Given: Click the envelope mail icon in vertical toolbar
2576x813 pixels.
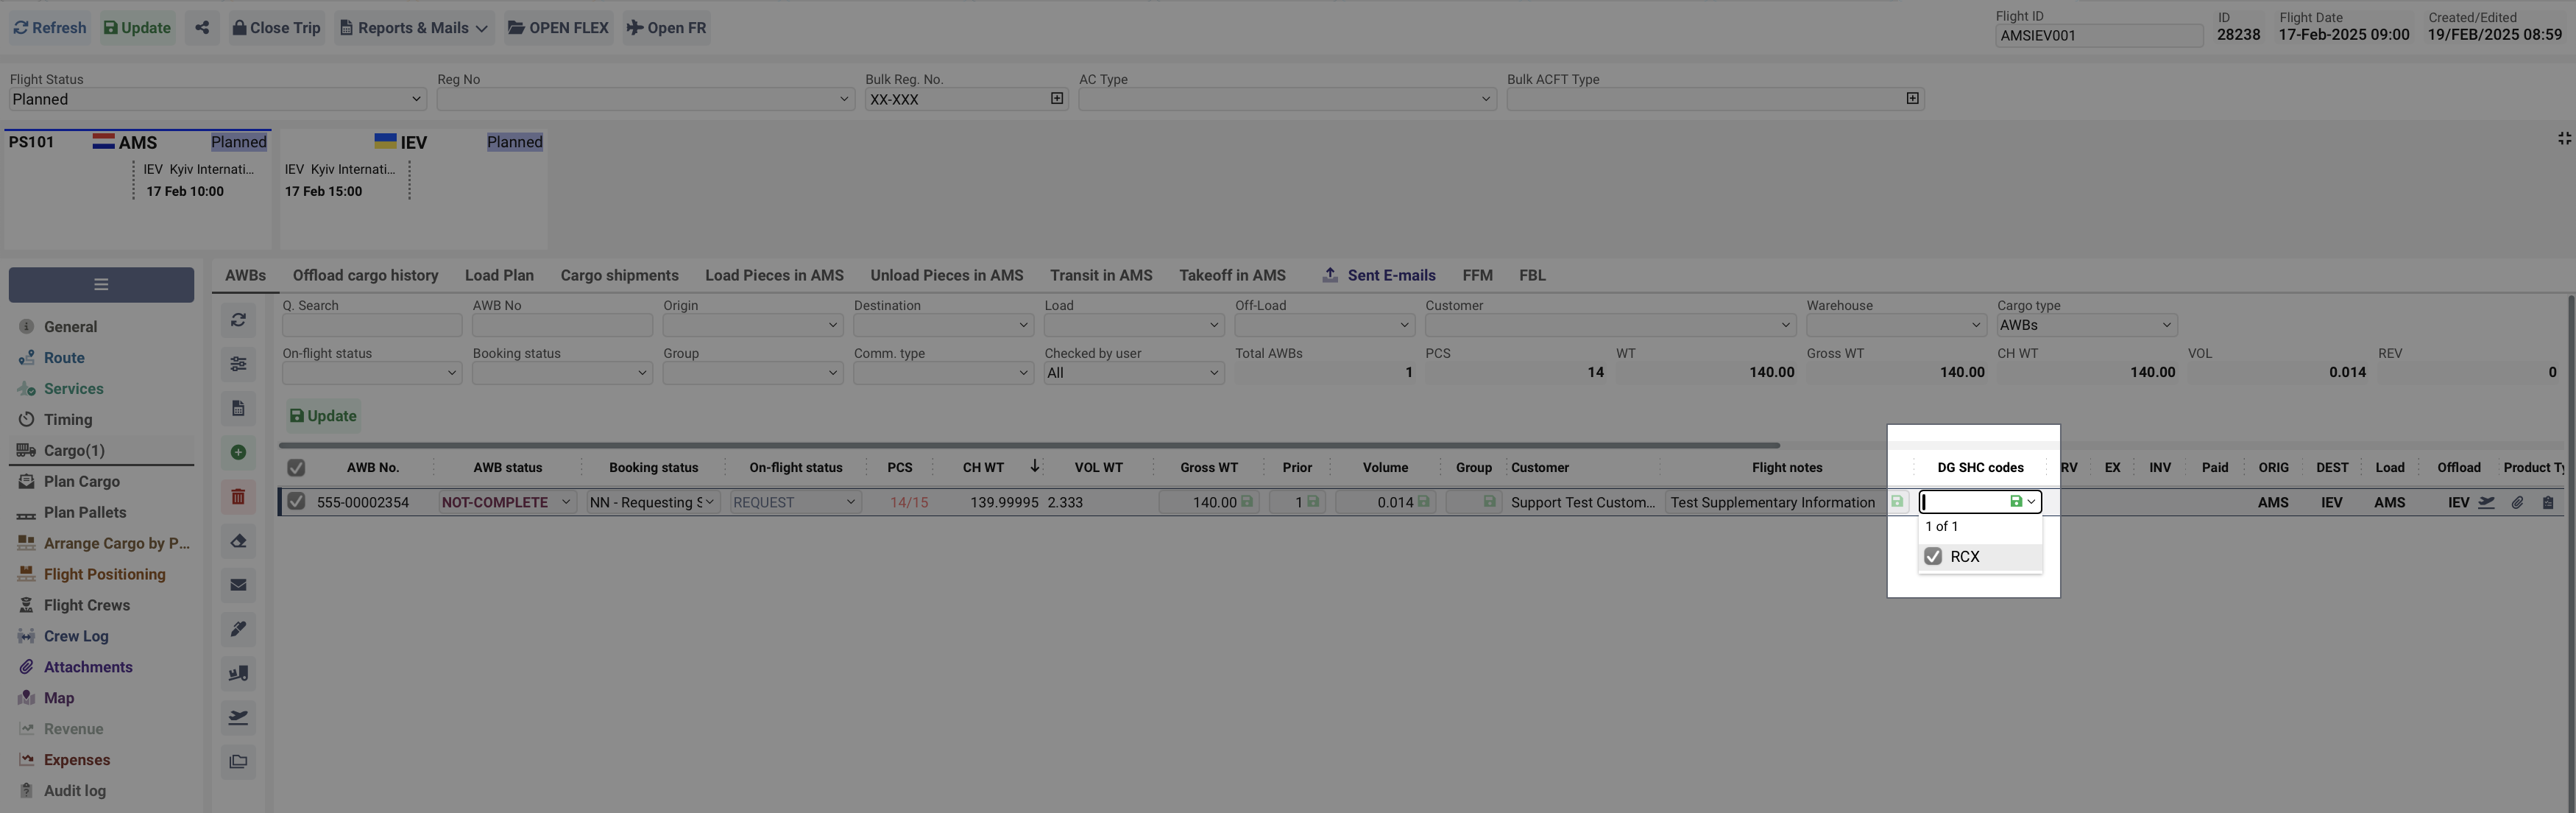Looking at the screenshot, I should (x=238, y=585).
